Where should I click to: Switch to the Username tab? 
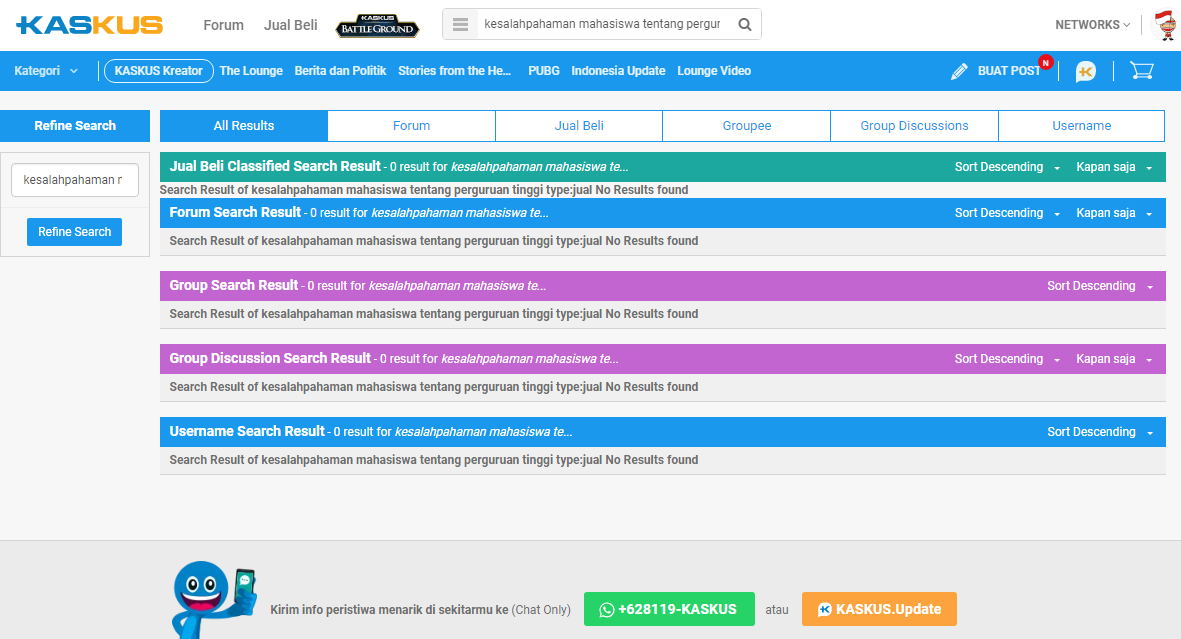pyautogui.click(x=1082, y=126)
